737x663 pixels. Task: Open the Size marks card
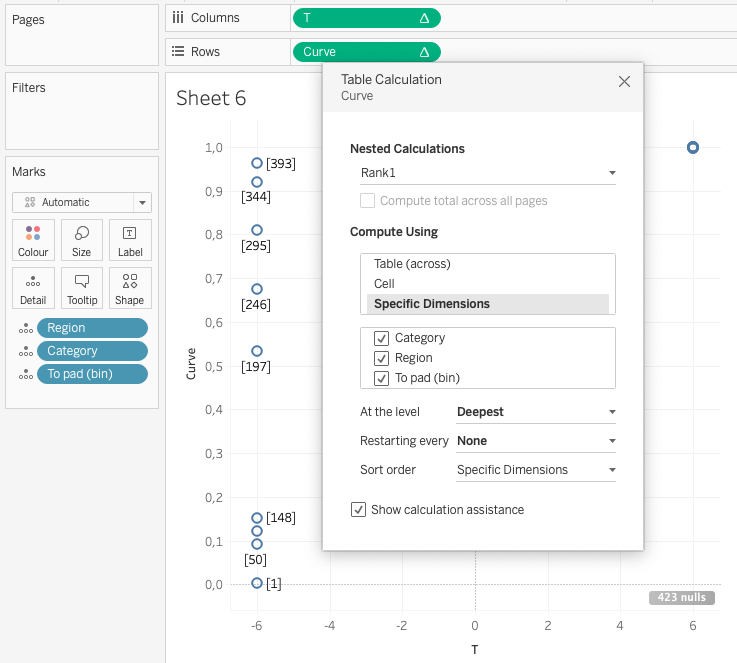(82, 240)
